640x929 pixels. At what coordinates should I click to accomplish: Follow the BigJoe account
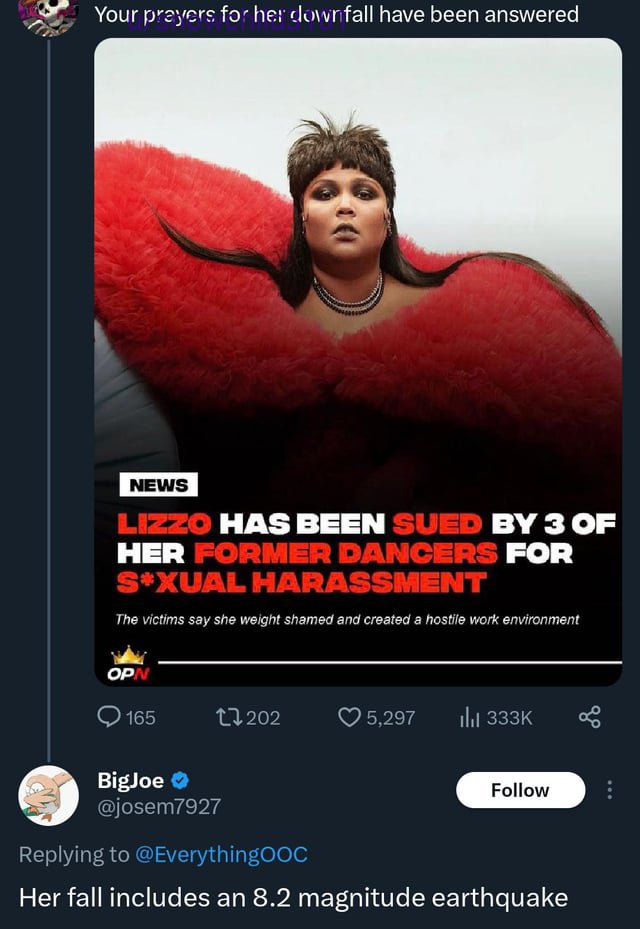click(520, 790)
